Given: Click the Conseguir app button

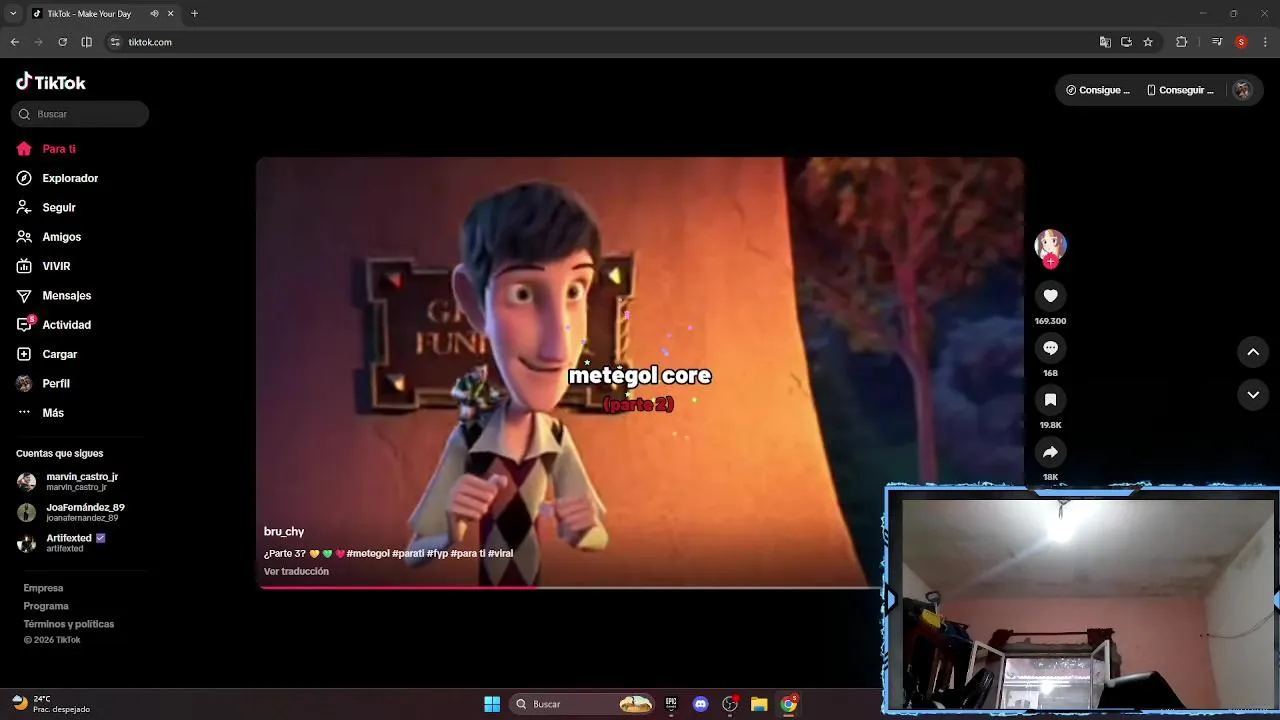Looking at the screenshot, I should [x=1180, y=90].
